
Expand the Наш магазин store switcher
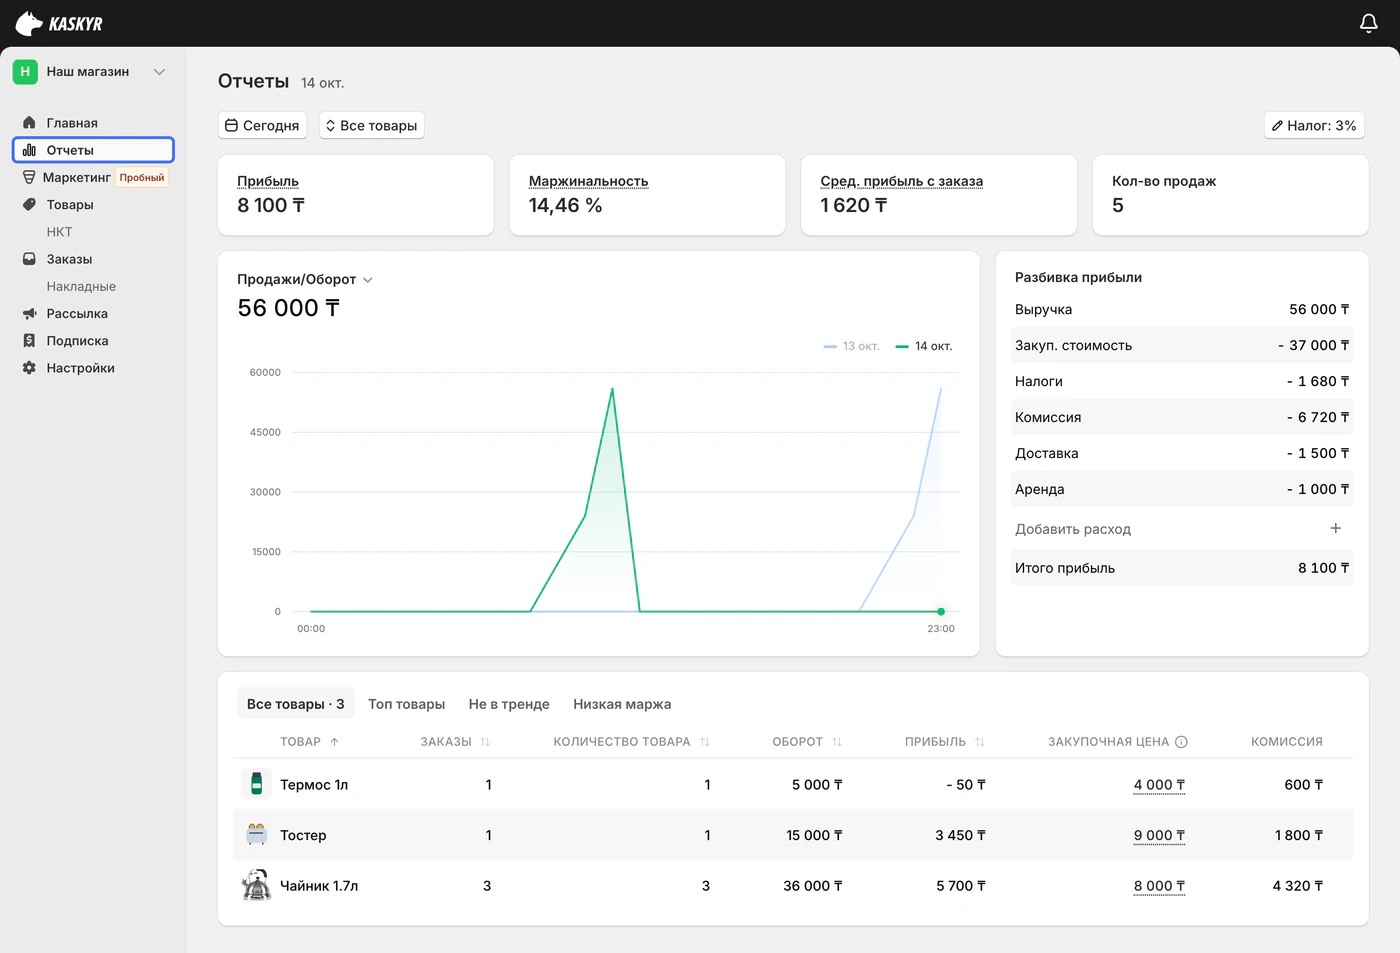[159, 72]
